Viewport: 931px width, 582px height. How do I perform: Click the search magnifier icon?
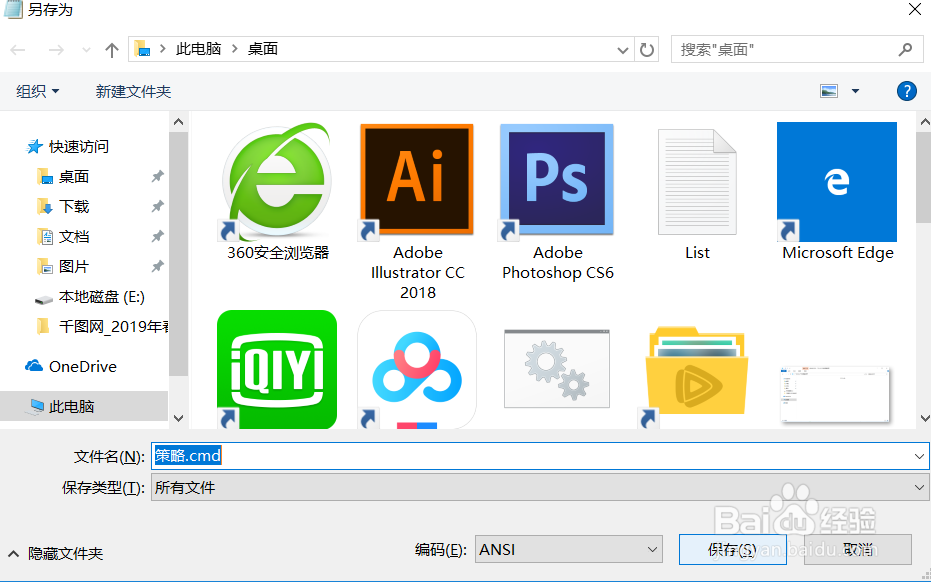click(x=905, y=50)
